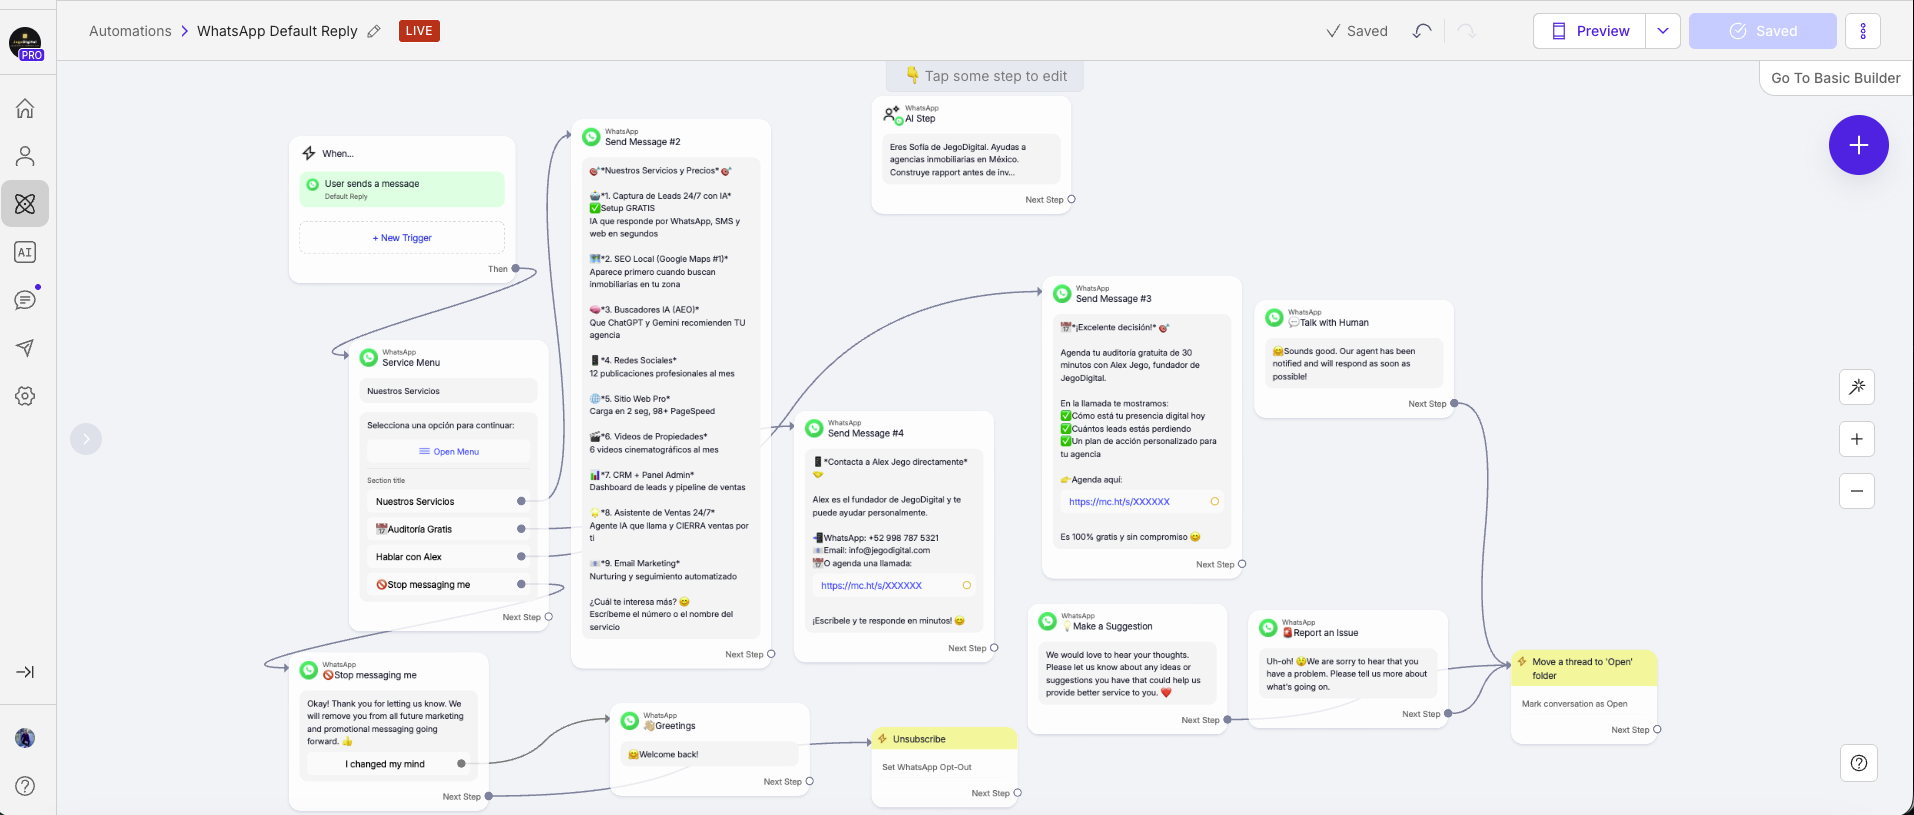Viewport: 1914px width, 815px height.
Task: Toggle the LIVE status badge
Action: point(419,31)
